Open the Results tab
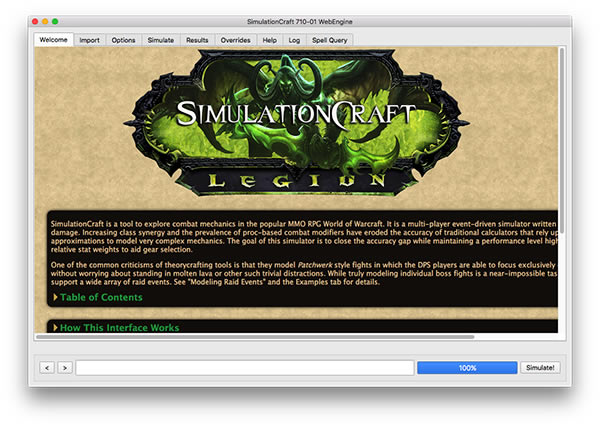600x427 pixels. tap(197, 40)
